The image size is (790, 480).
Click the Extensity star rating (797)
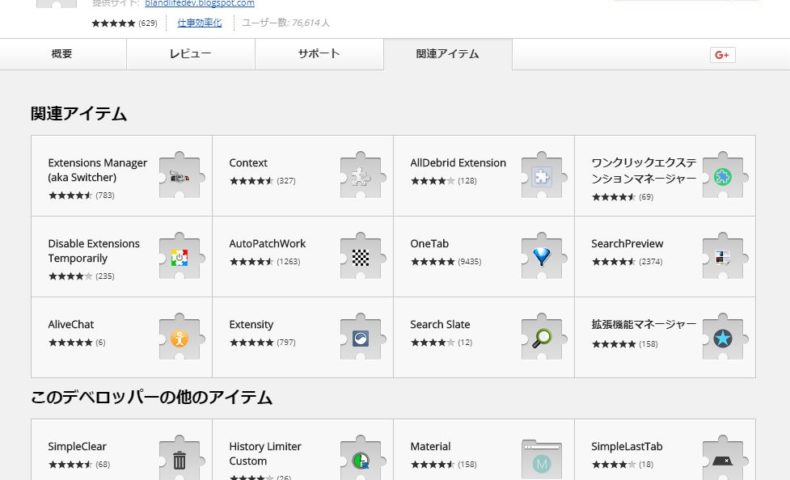[262, 342]
